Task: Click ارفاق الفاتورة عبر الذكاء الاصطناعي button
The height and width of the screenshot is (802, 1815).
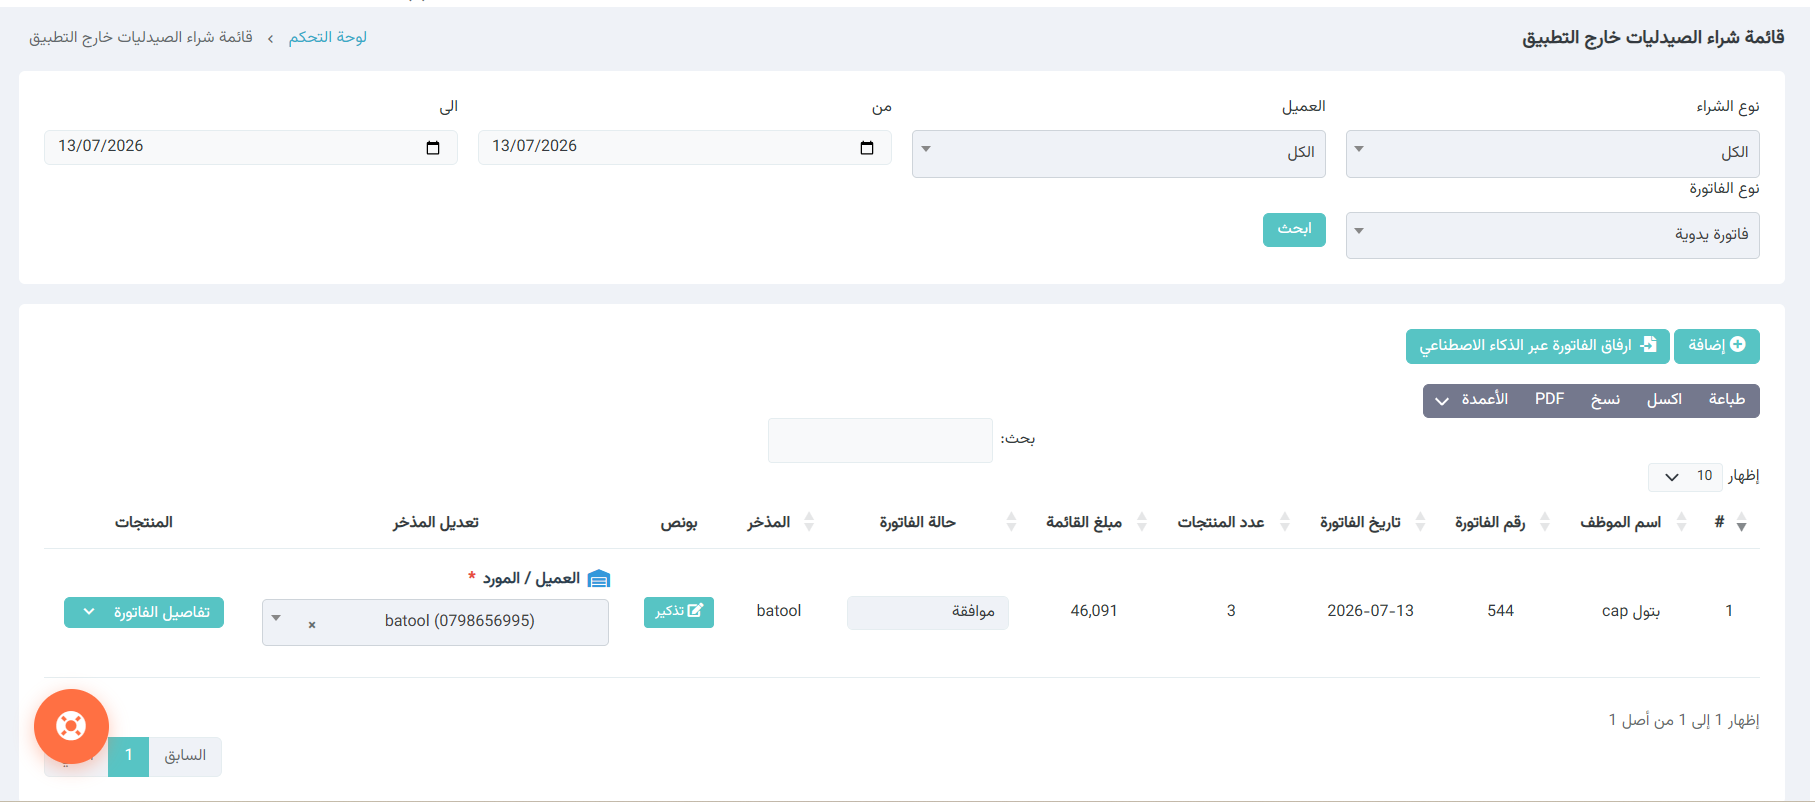Action: pos(1537,346)
